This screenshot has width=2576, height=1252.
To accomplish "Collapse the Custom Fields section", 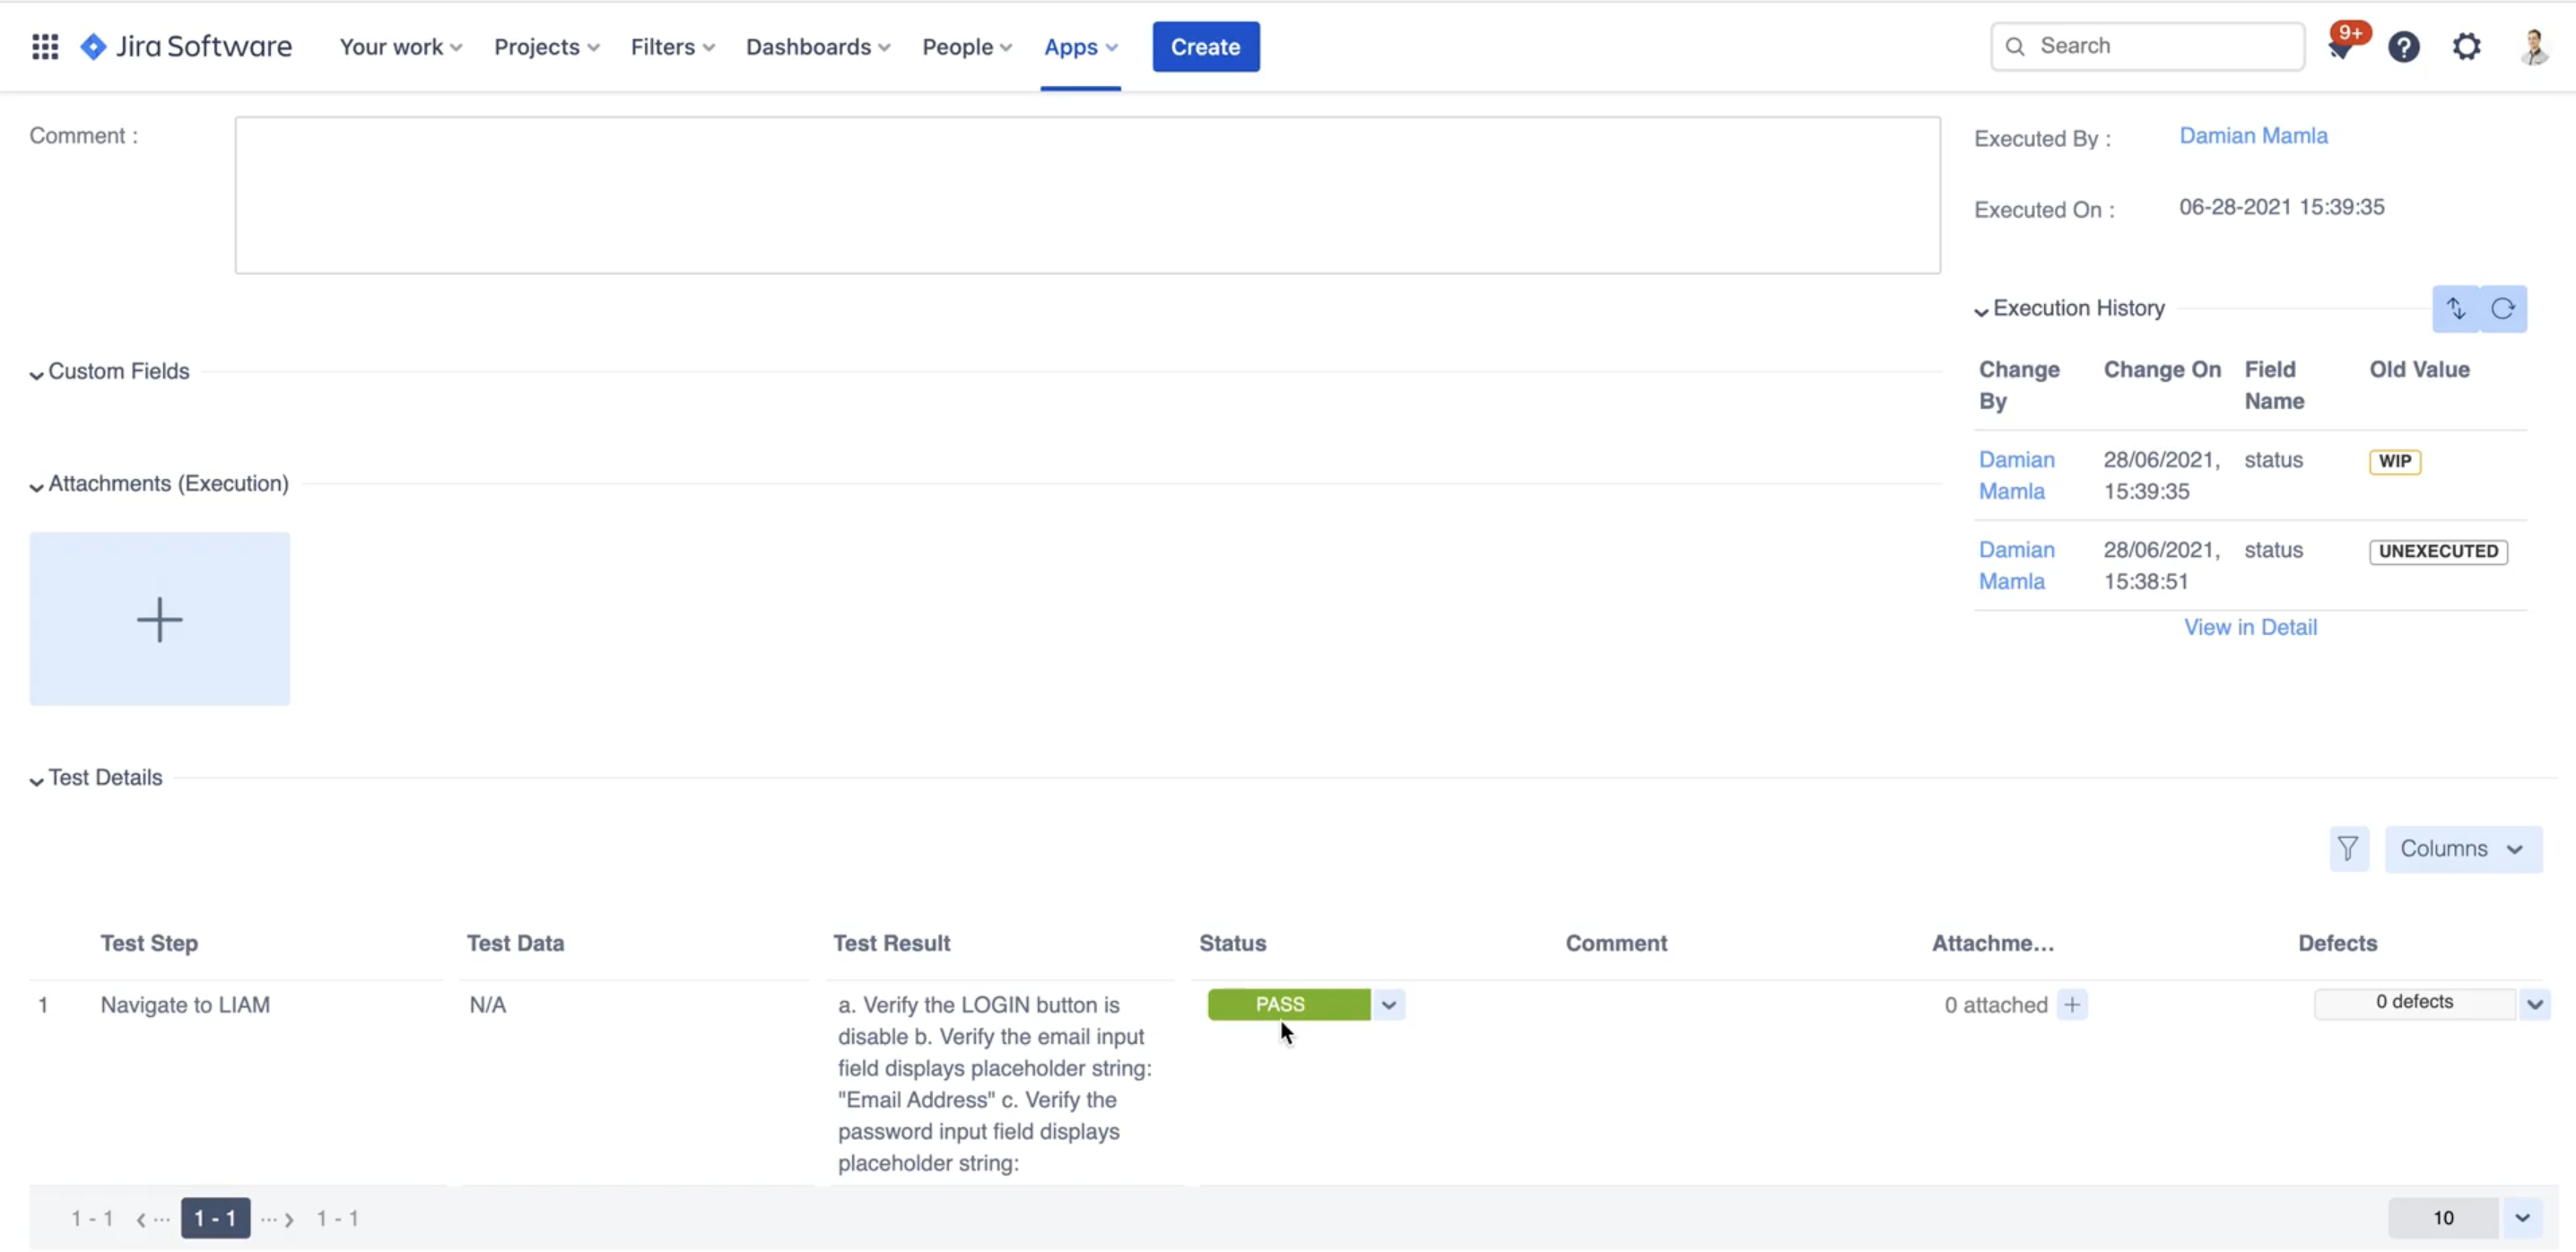I will coord(37,374).
